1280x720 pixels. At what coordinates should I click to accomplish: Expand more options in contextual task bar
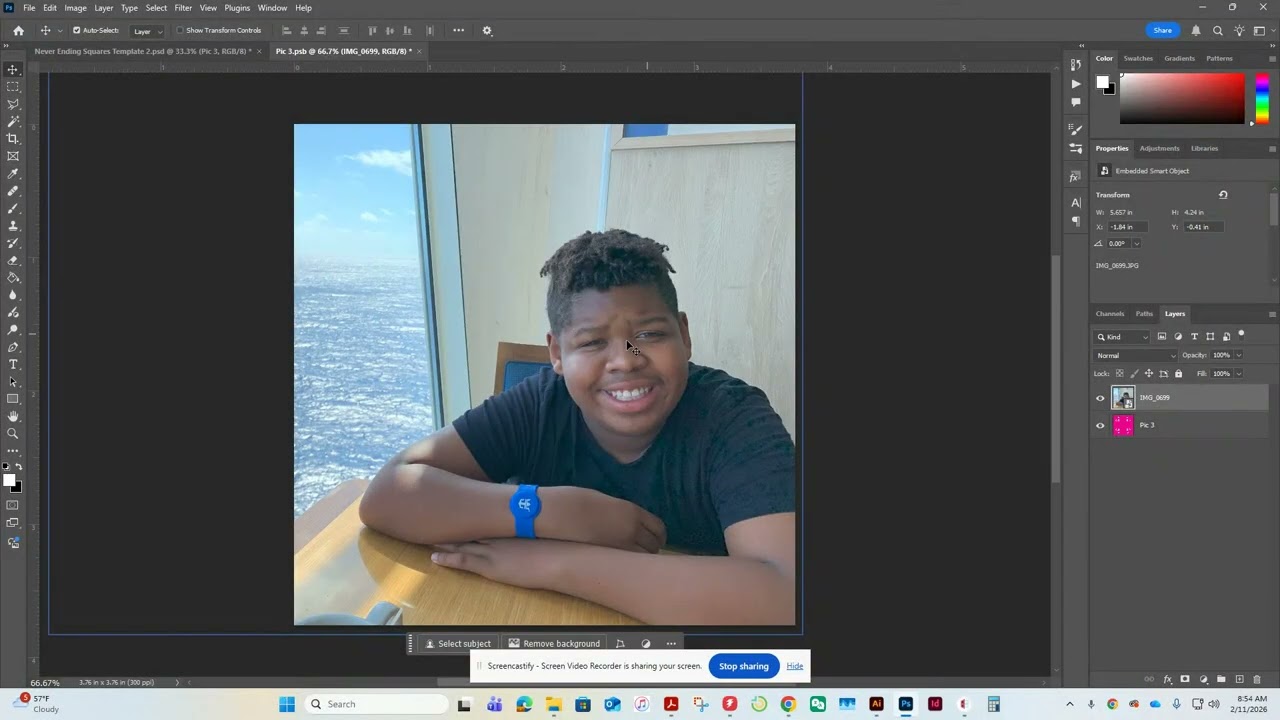point(671,644)
